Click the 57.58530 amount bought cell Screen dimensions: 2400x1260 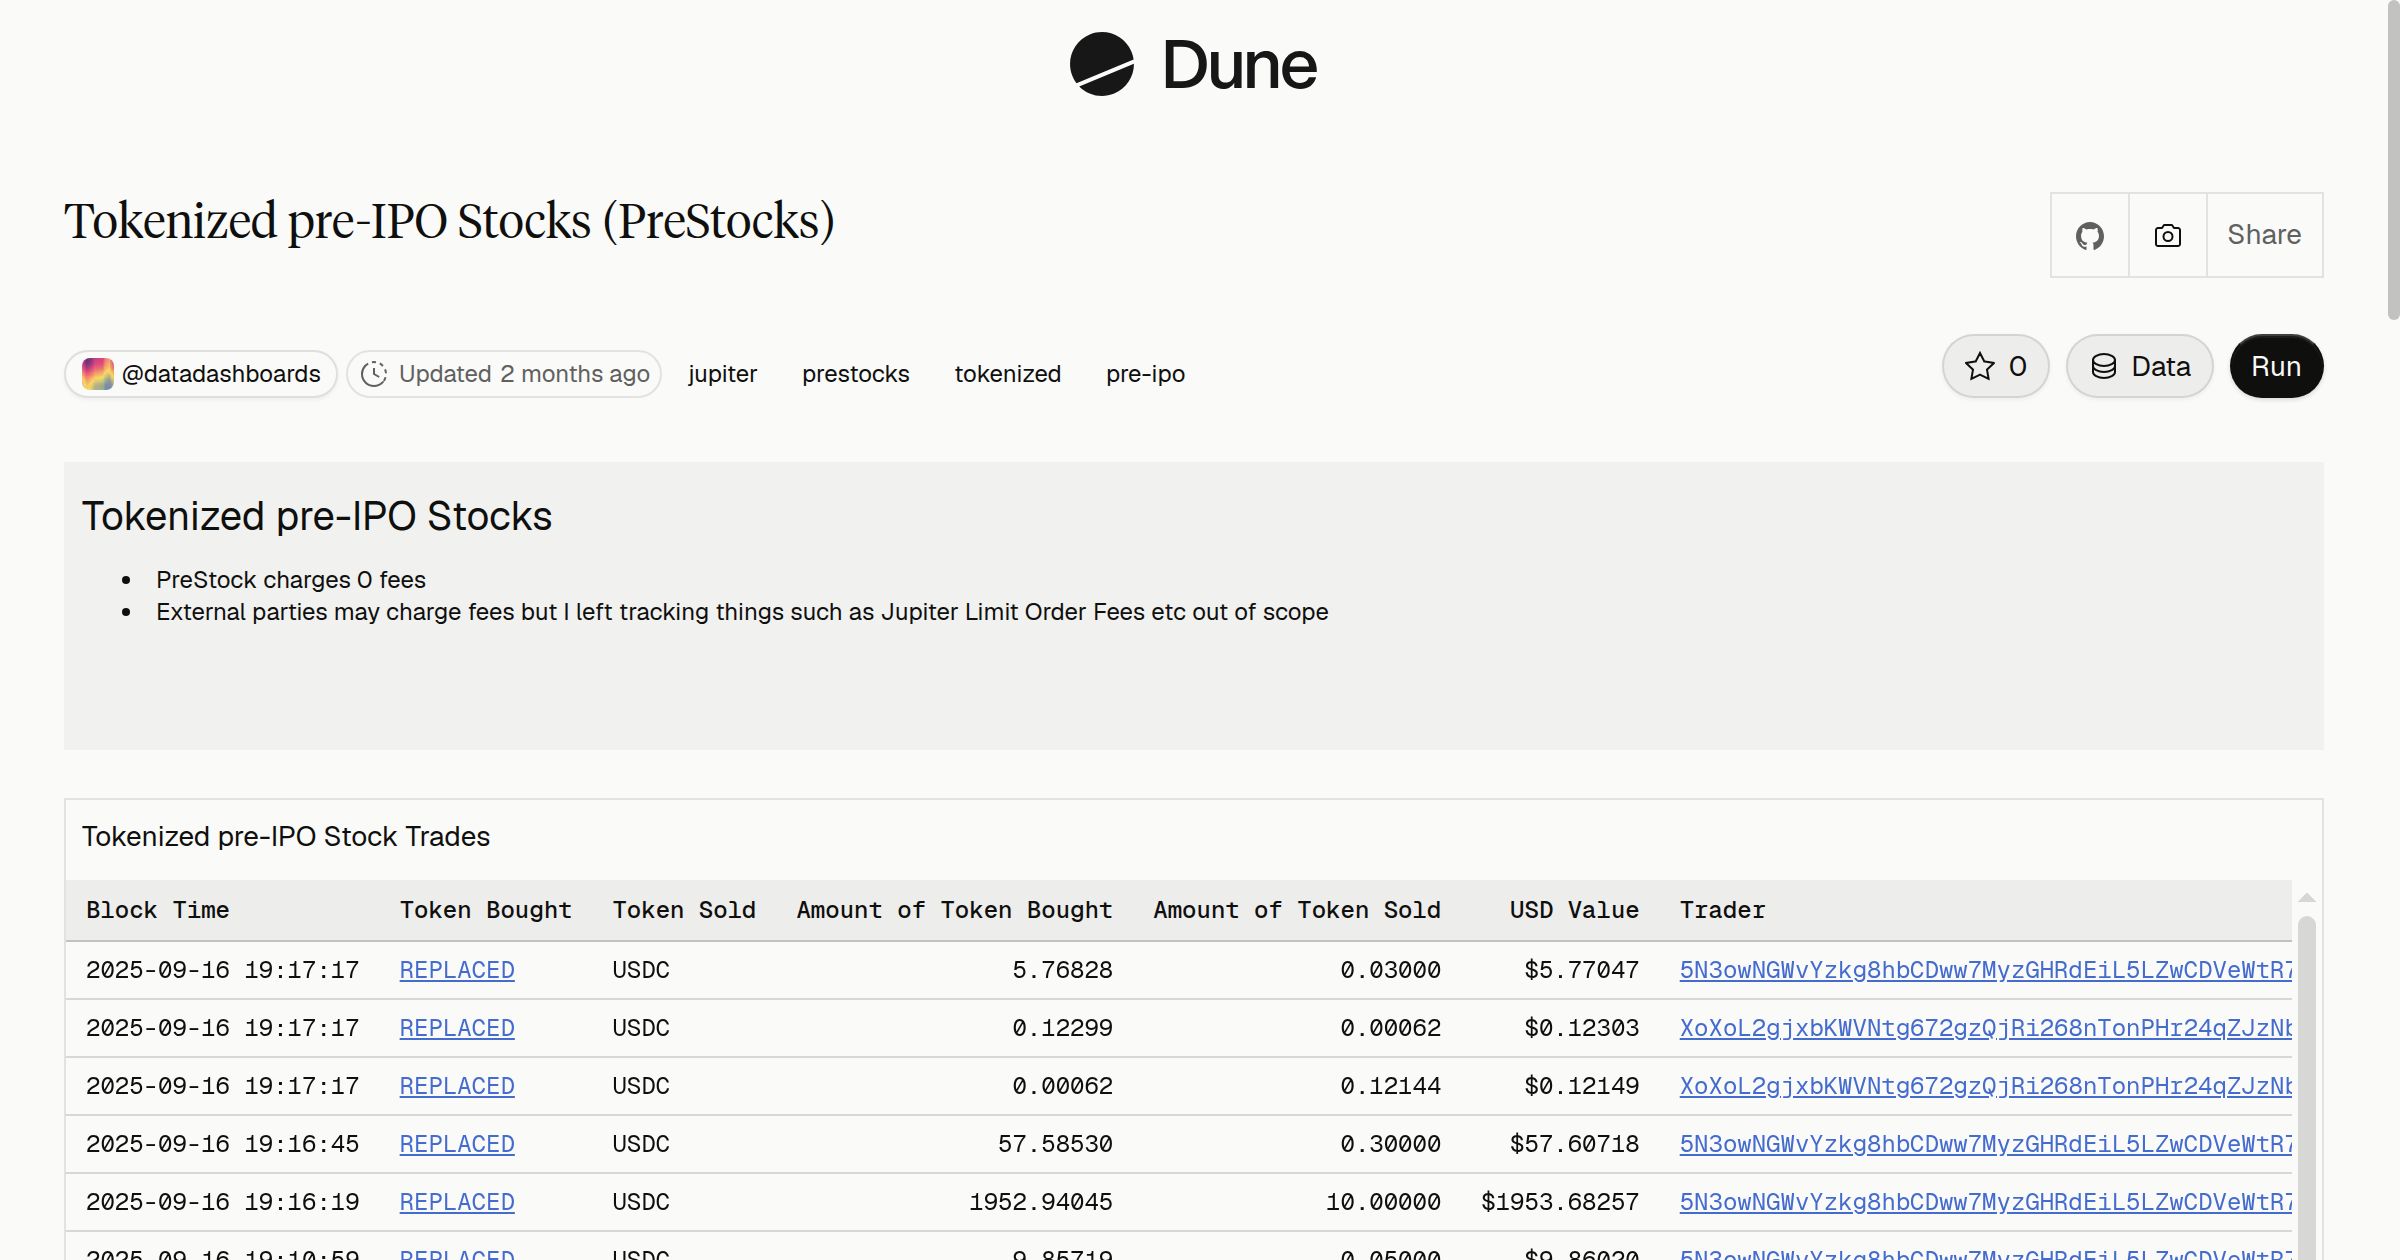(1055, 1144)
